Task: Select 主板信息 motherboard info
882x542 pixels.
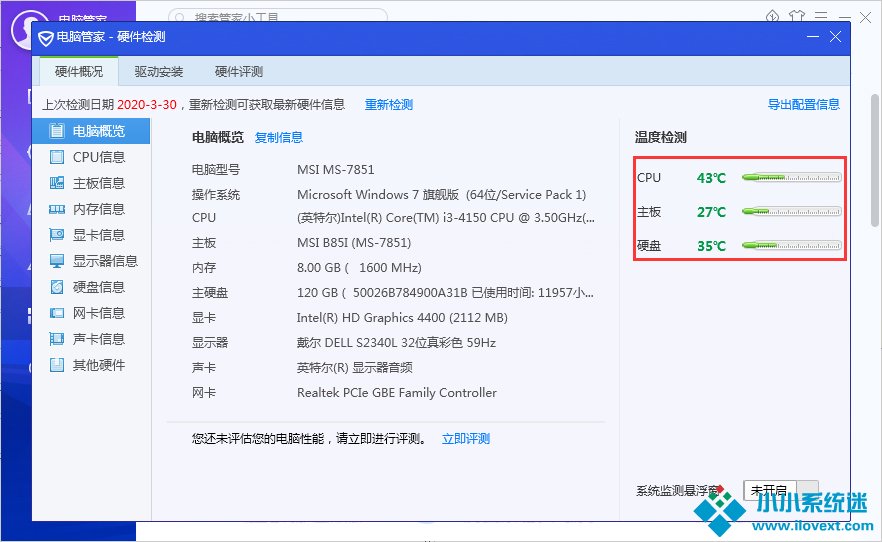Action: [98, 183]
